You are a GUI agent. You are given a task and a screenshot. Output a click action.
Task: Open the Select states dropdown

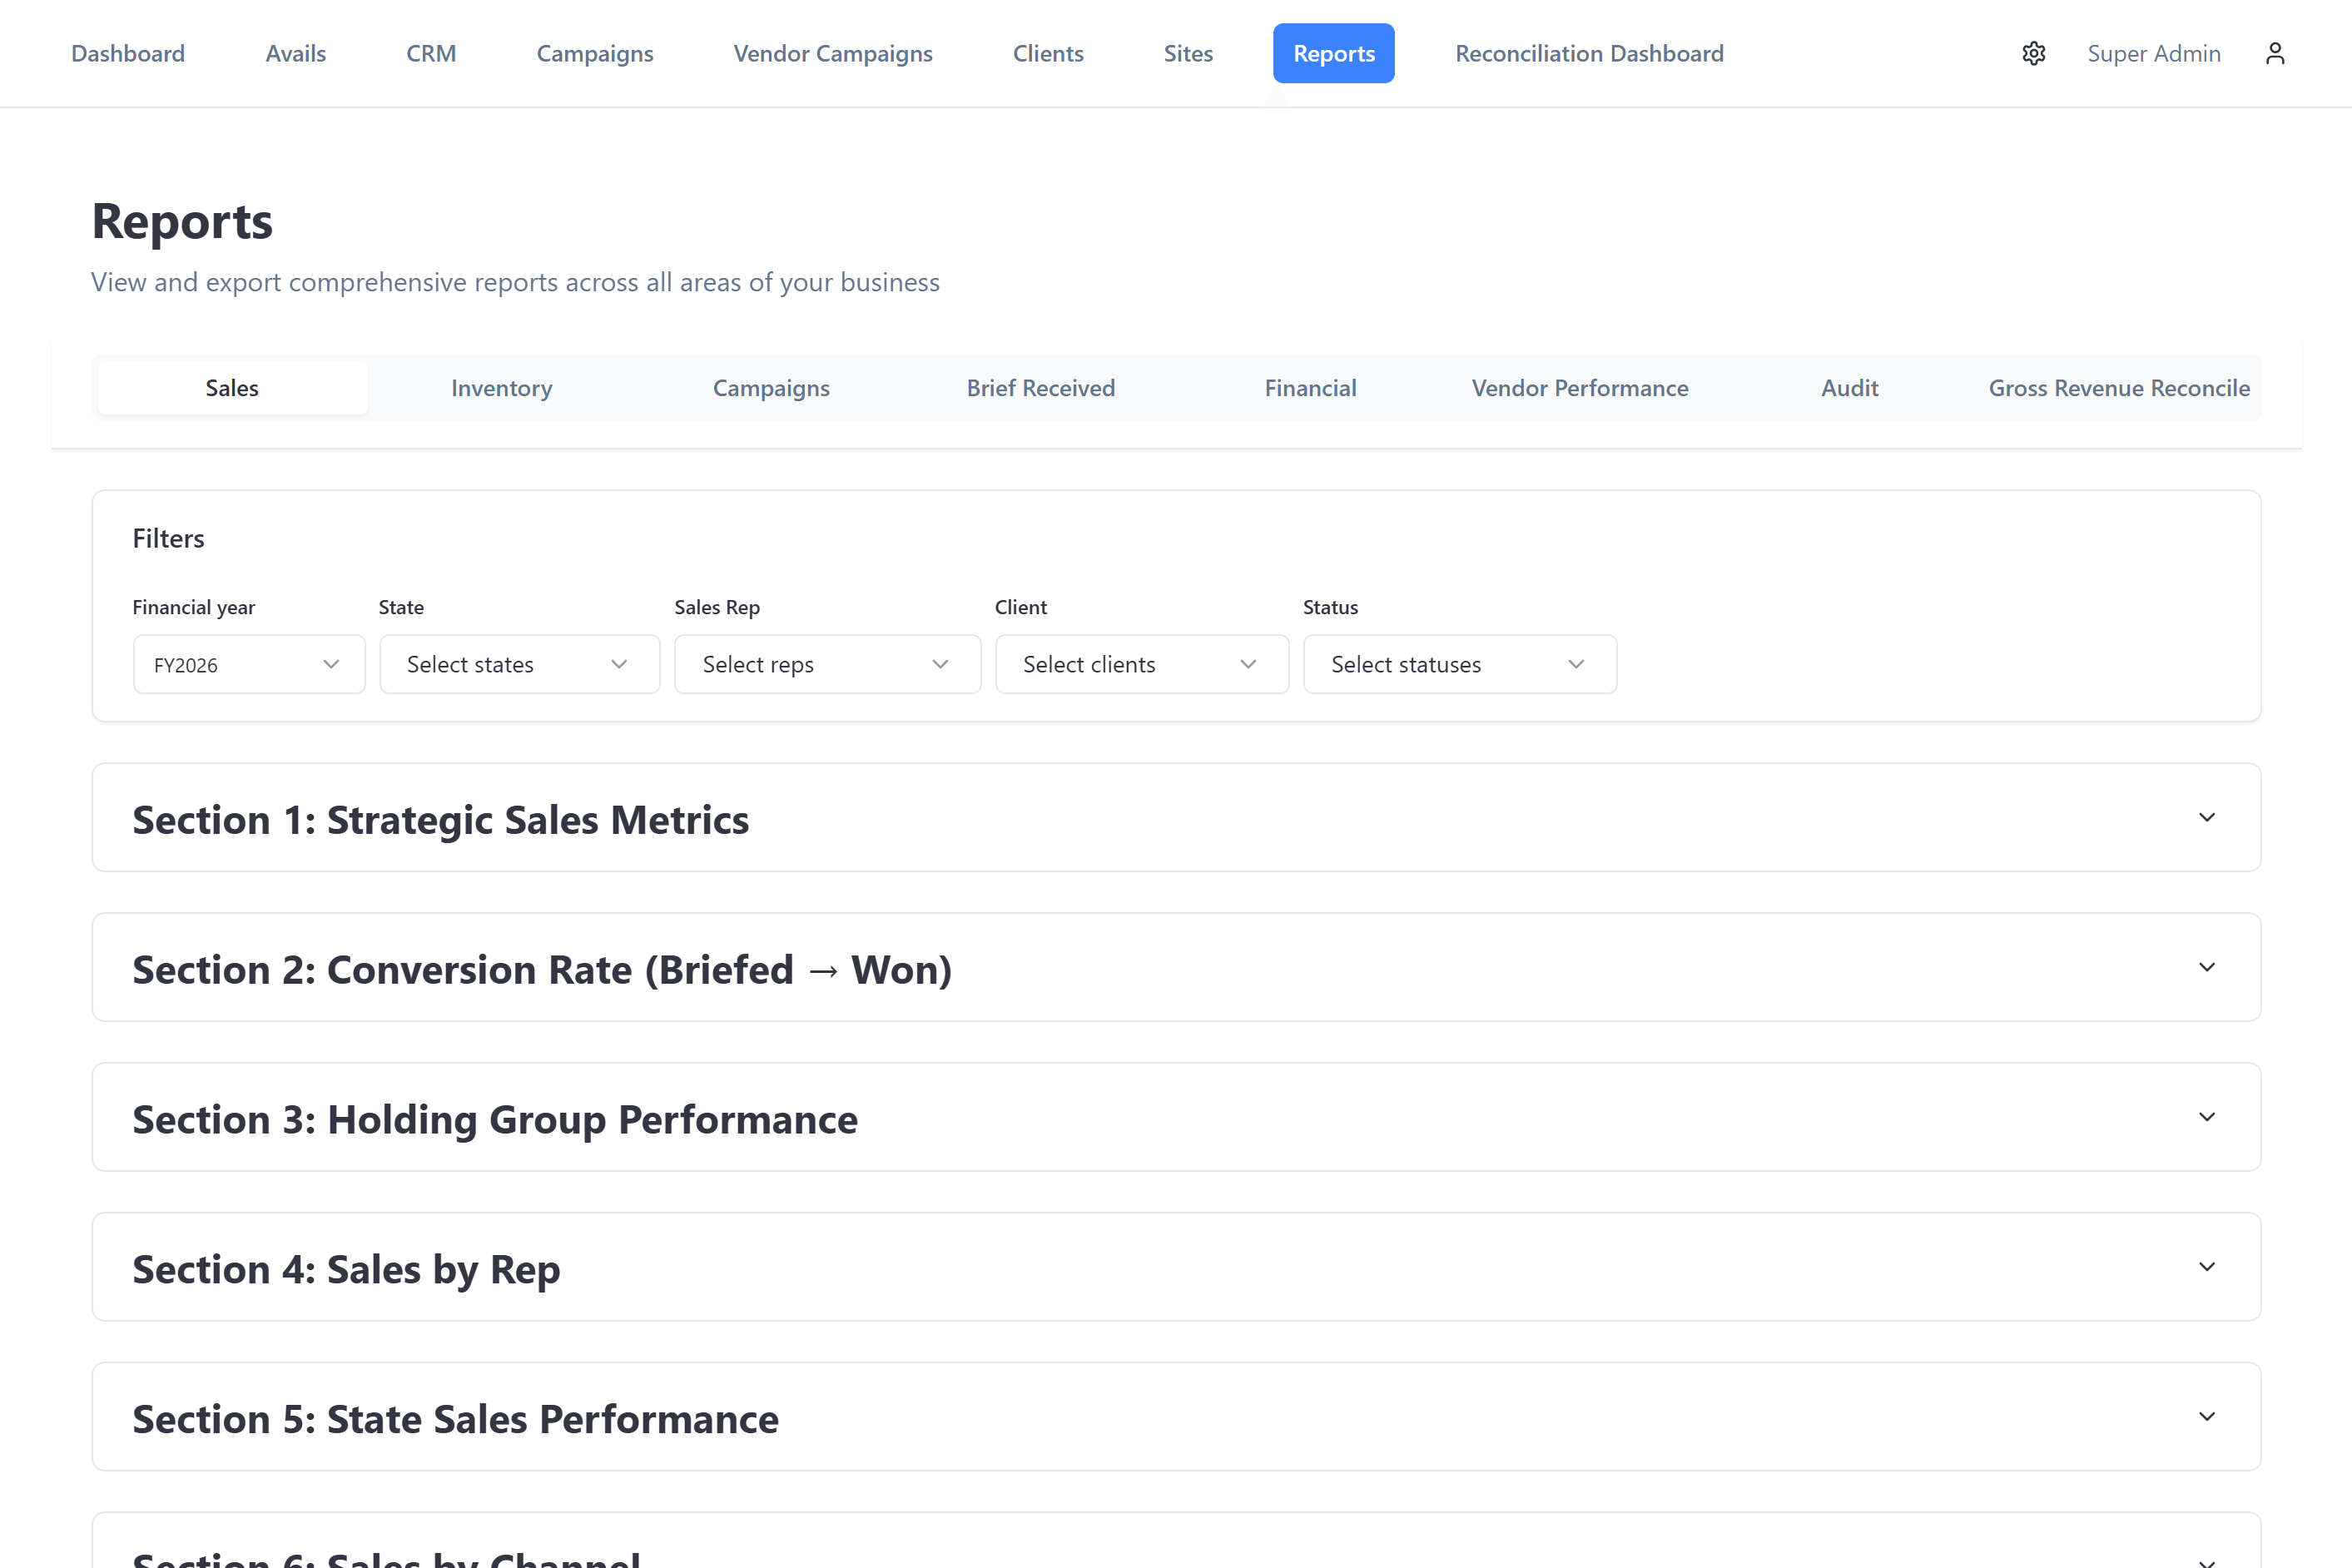click(x=518, y=664)
